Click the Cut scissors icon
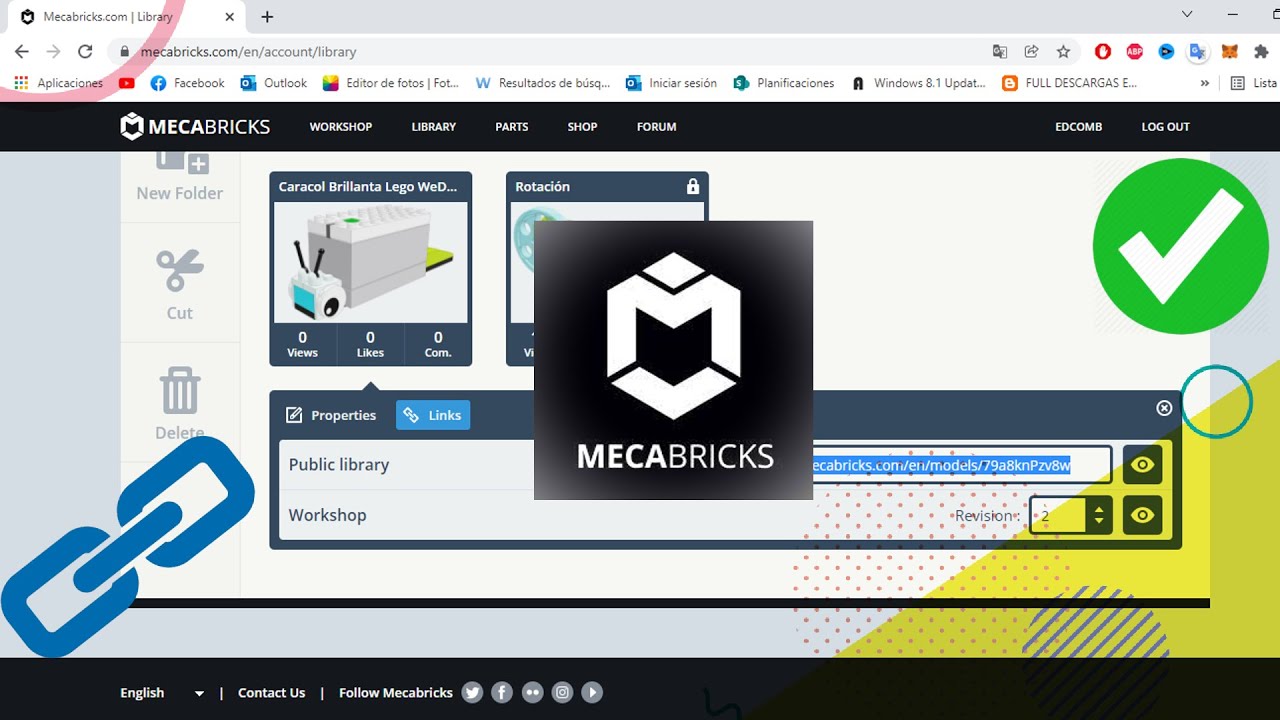1280x720 pixels. (180, 271)
